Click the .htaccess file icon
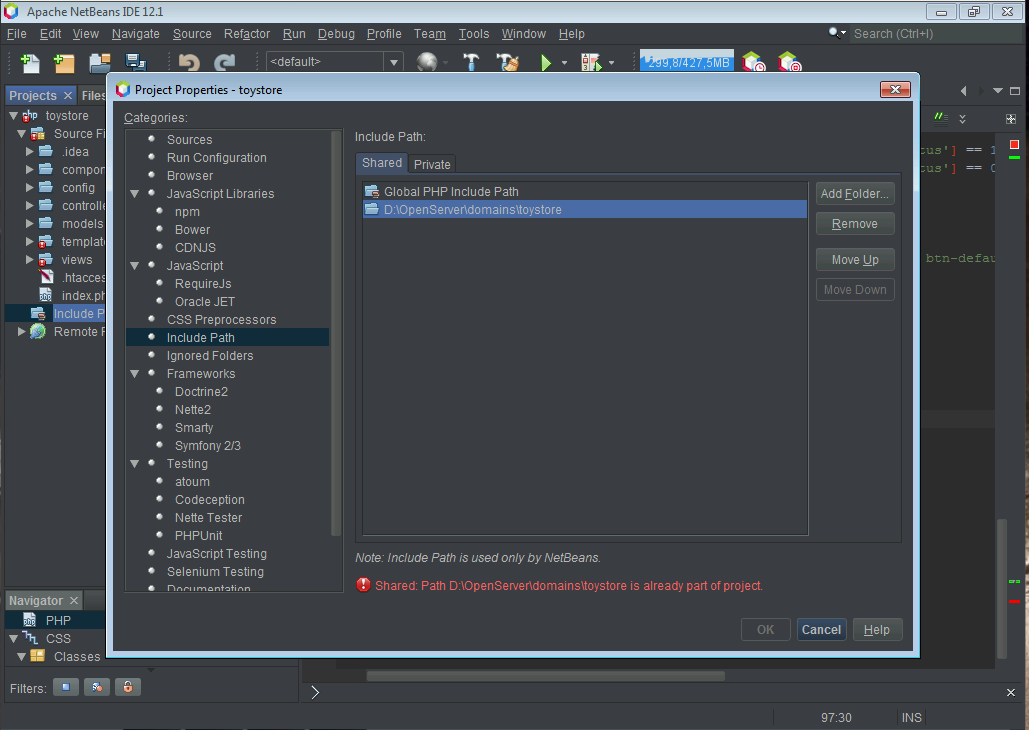This screenshot has height=730, width=1029. coord(46,278)
